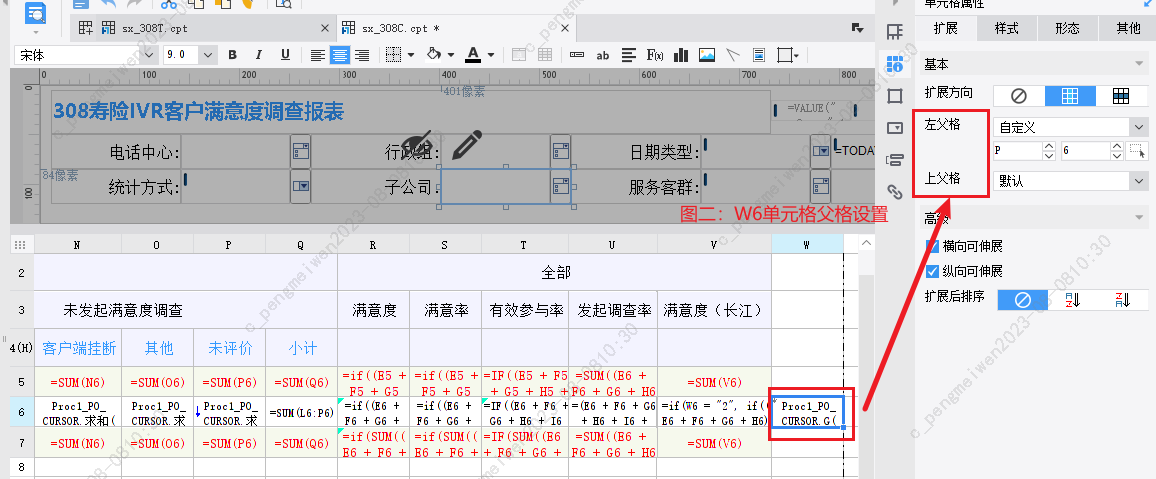The image size is (1156, 479).
Task: Switch to sx_308C.cpt tab
Action: [401, 29]
